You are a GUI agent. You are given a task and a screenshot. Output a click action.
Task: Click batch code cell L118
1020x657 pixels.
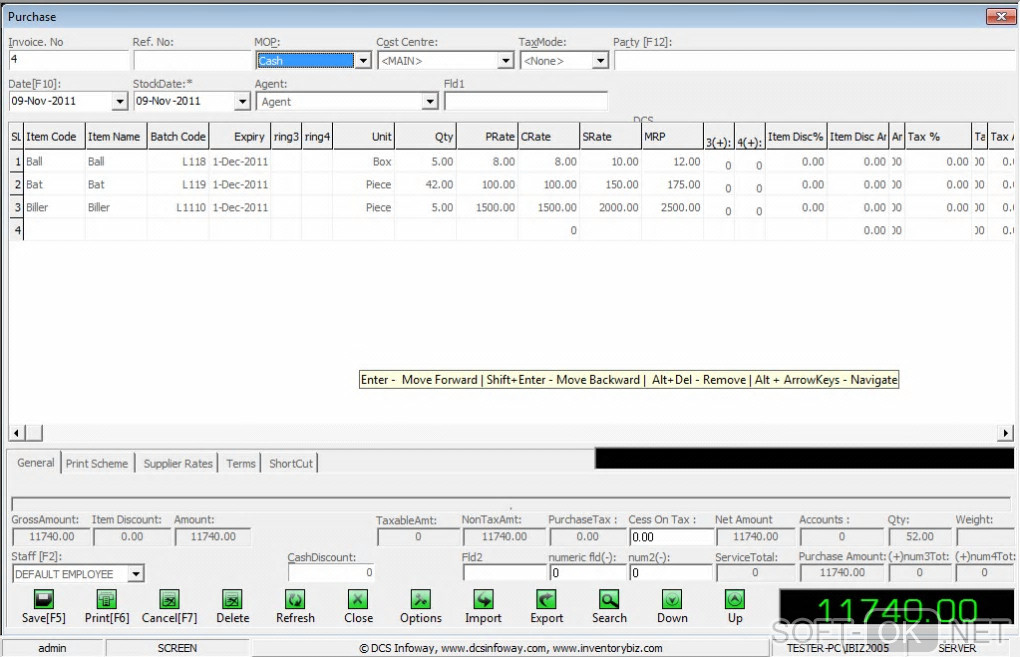(178, 161)
